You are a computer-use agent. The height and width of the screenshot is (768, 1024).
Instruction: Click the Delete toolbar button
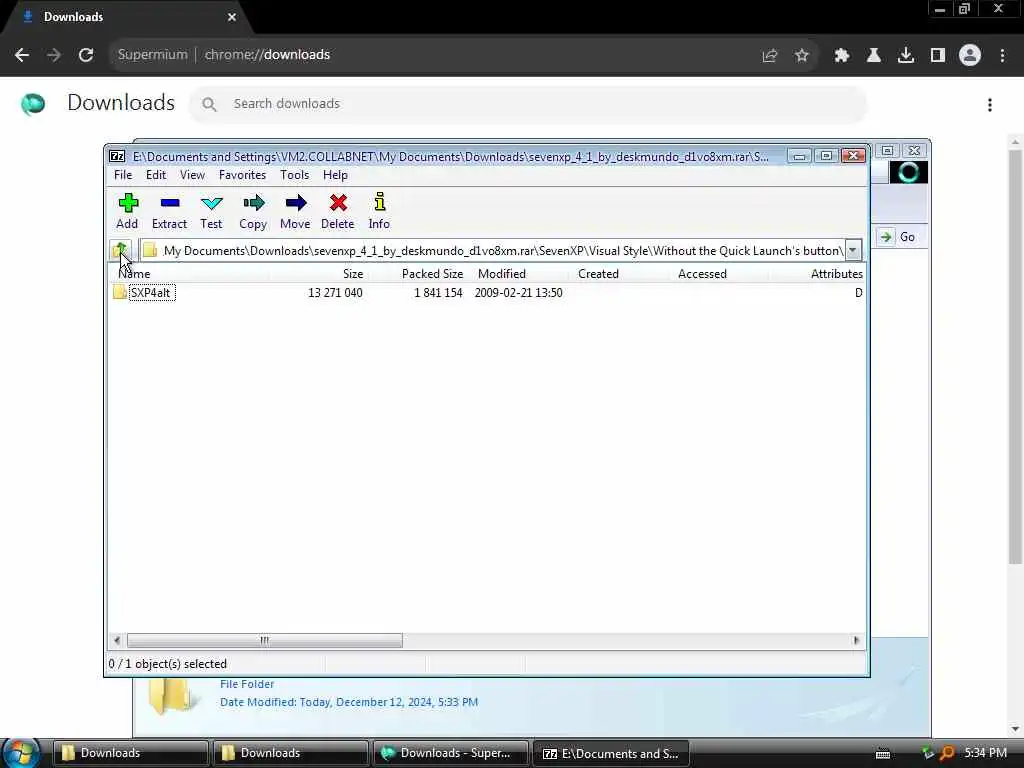(x=338, y=211)
